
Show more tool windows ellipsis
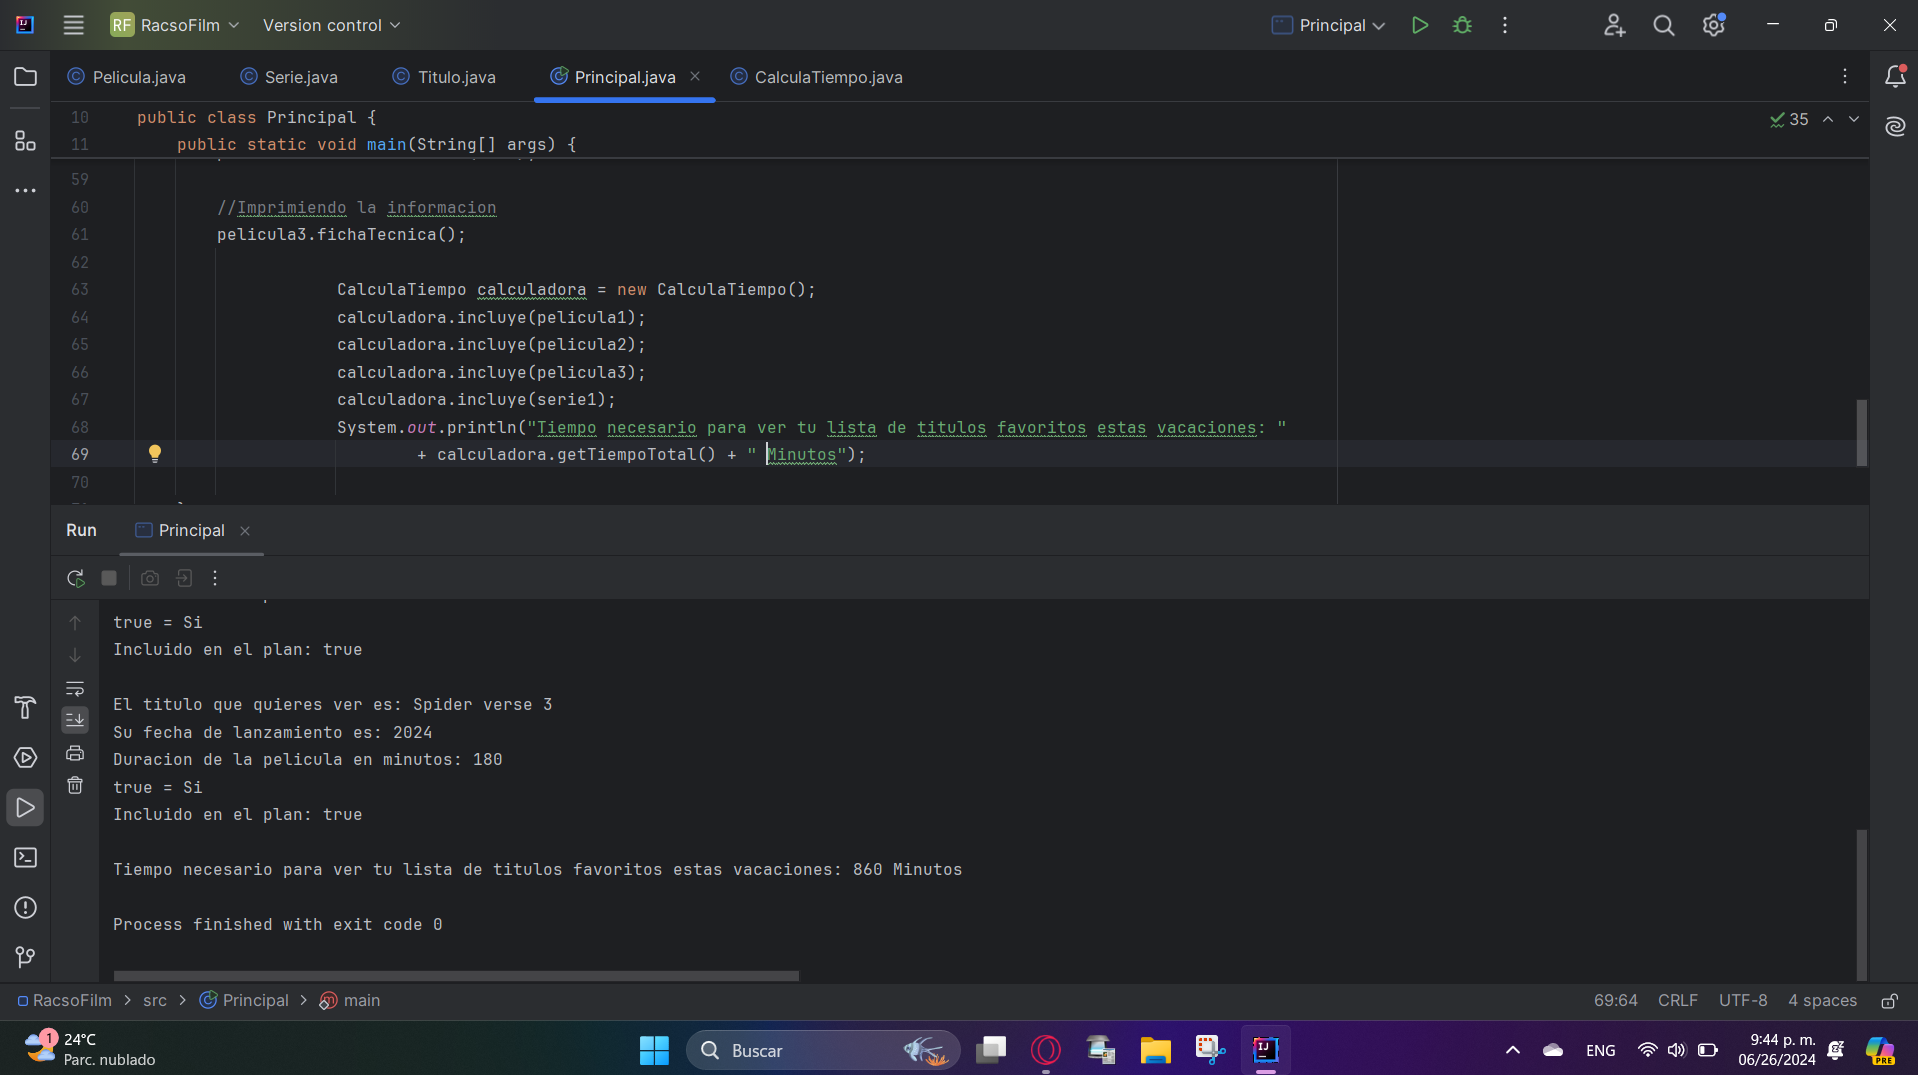click(x=26, y=190)
